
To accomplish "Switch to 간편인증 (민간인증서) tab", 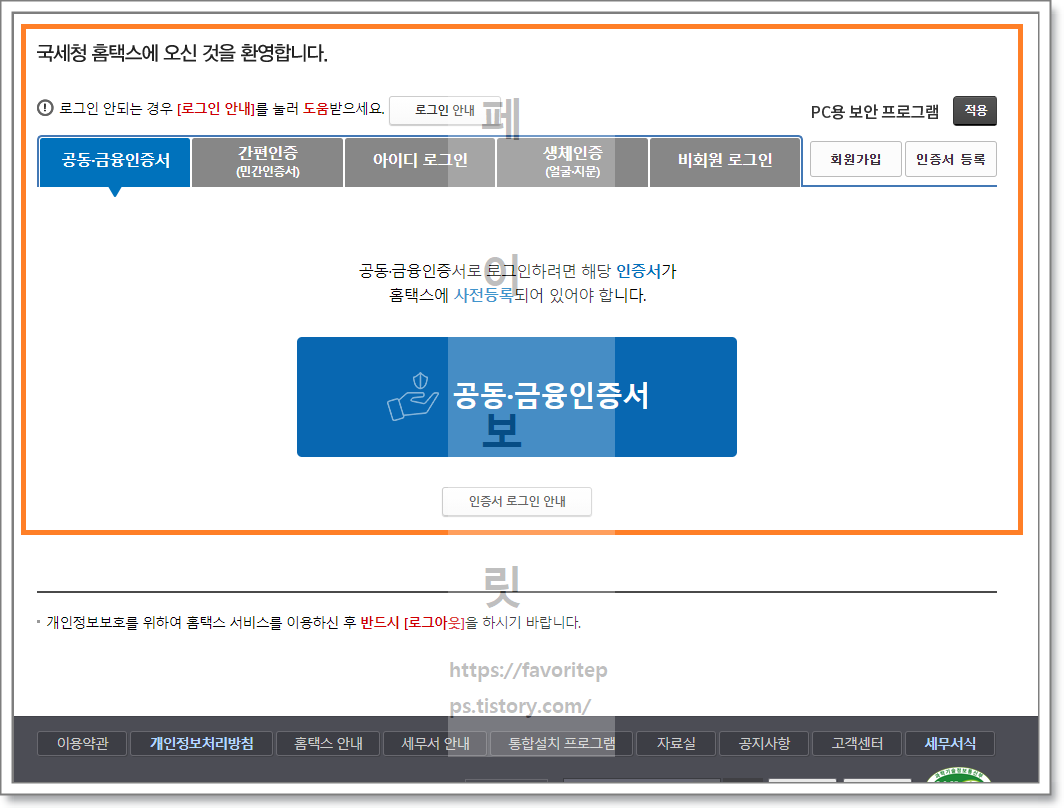I will click(x=267, y=161).
